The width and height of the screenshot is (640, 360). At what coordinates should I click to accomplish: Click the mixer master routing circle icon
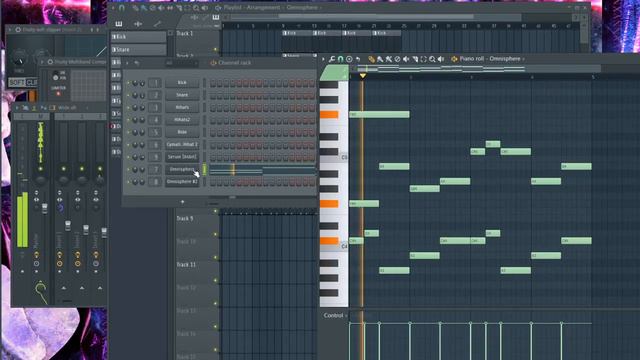click(40, 288)
